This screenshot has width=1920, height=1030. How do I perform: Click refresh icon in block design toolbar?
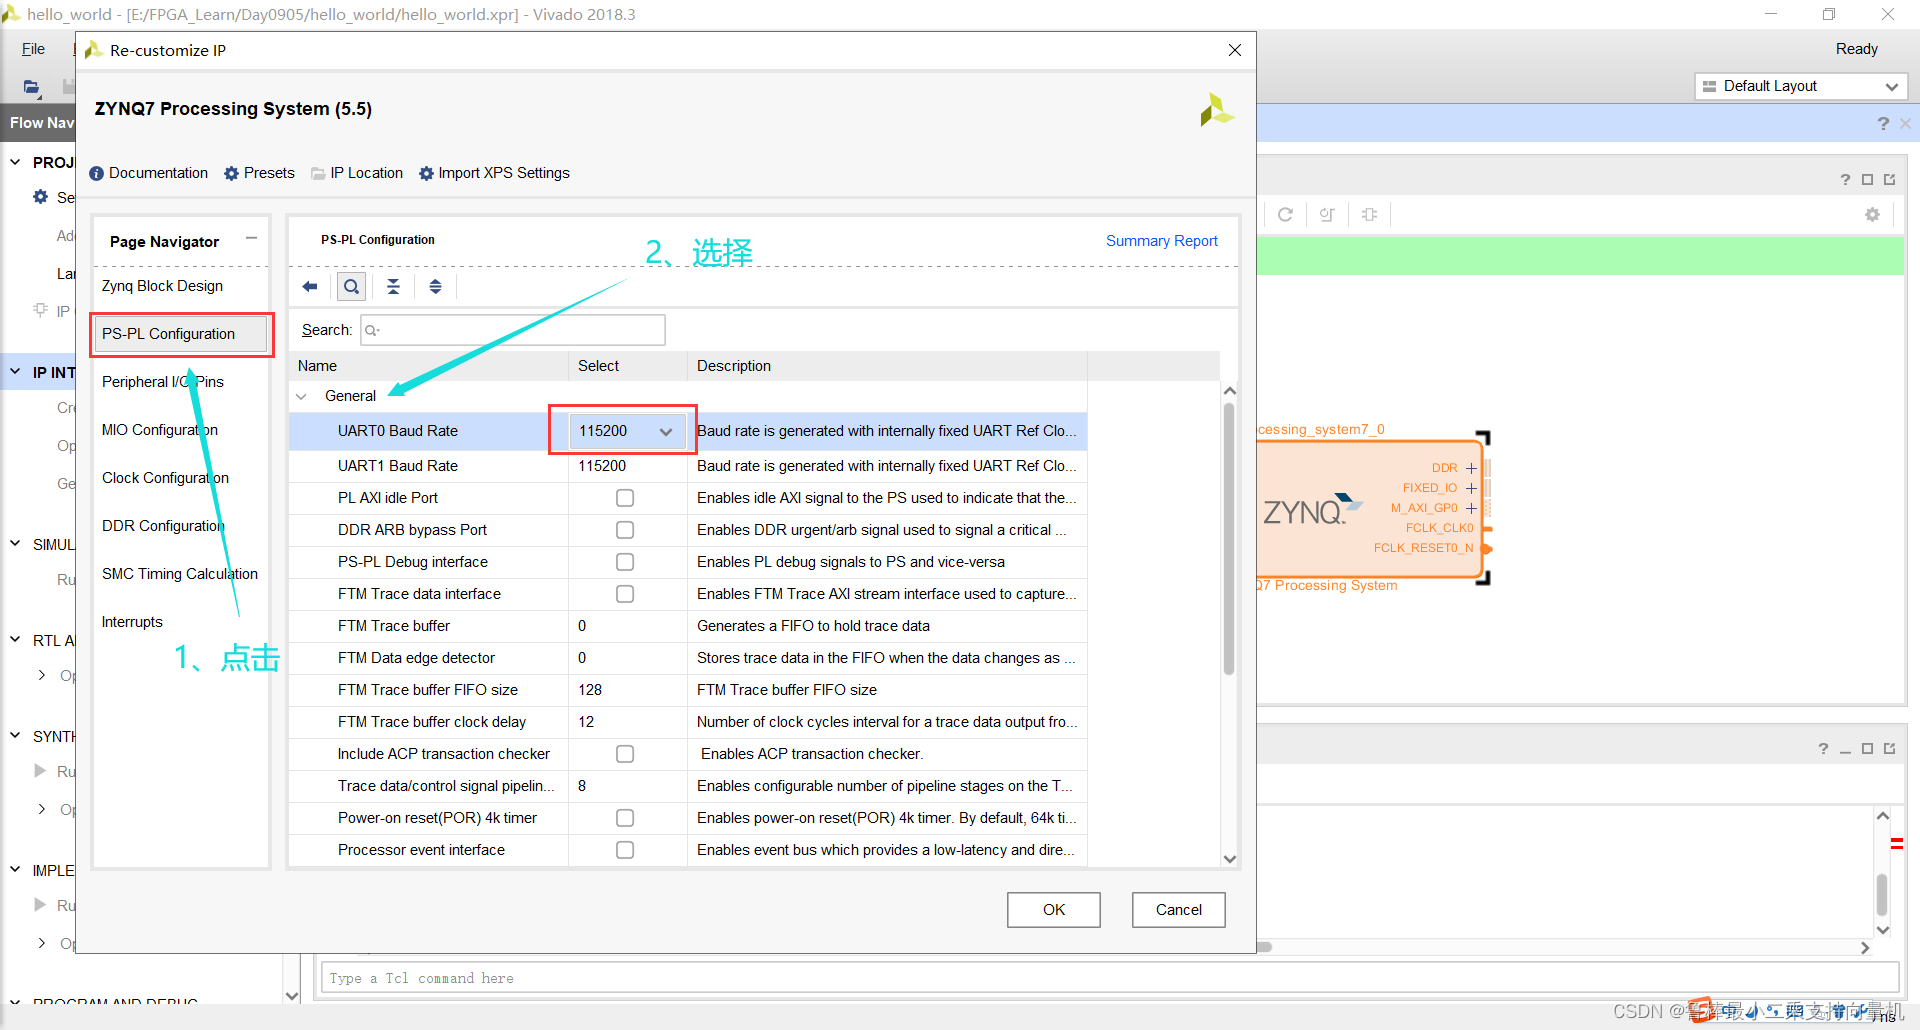click(1285, 214)
